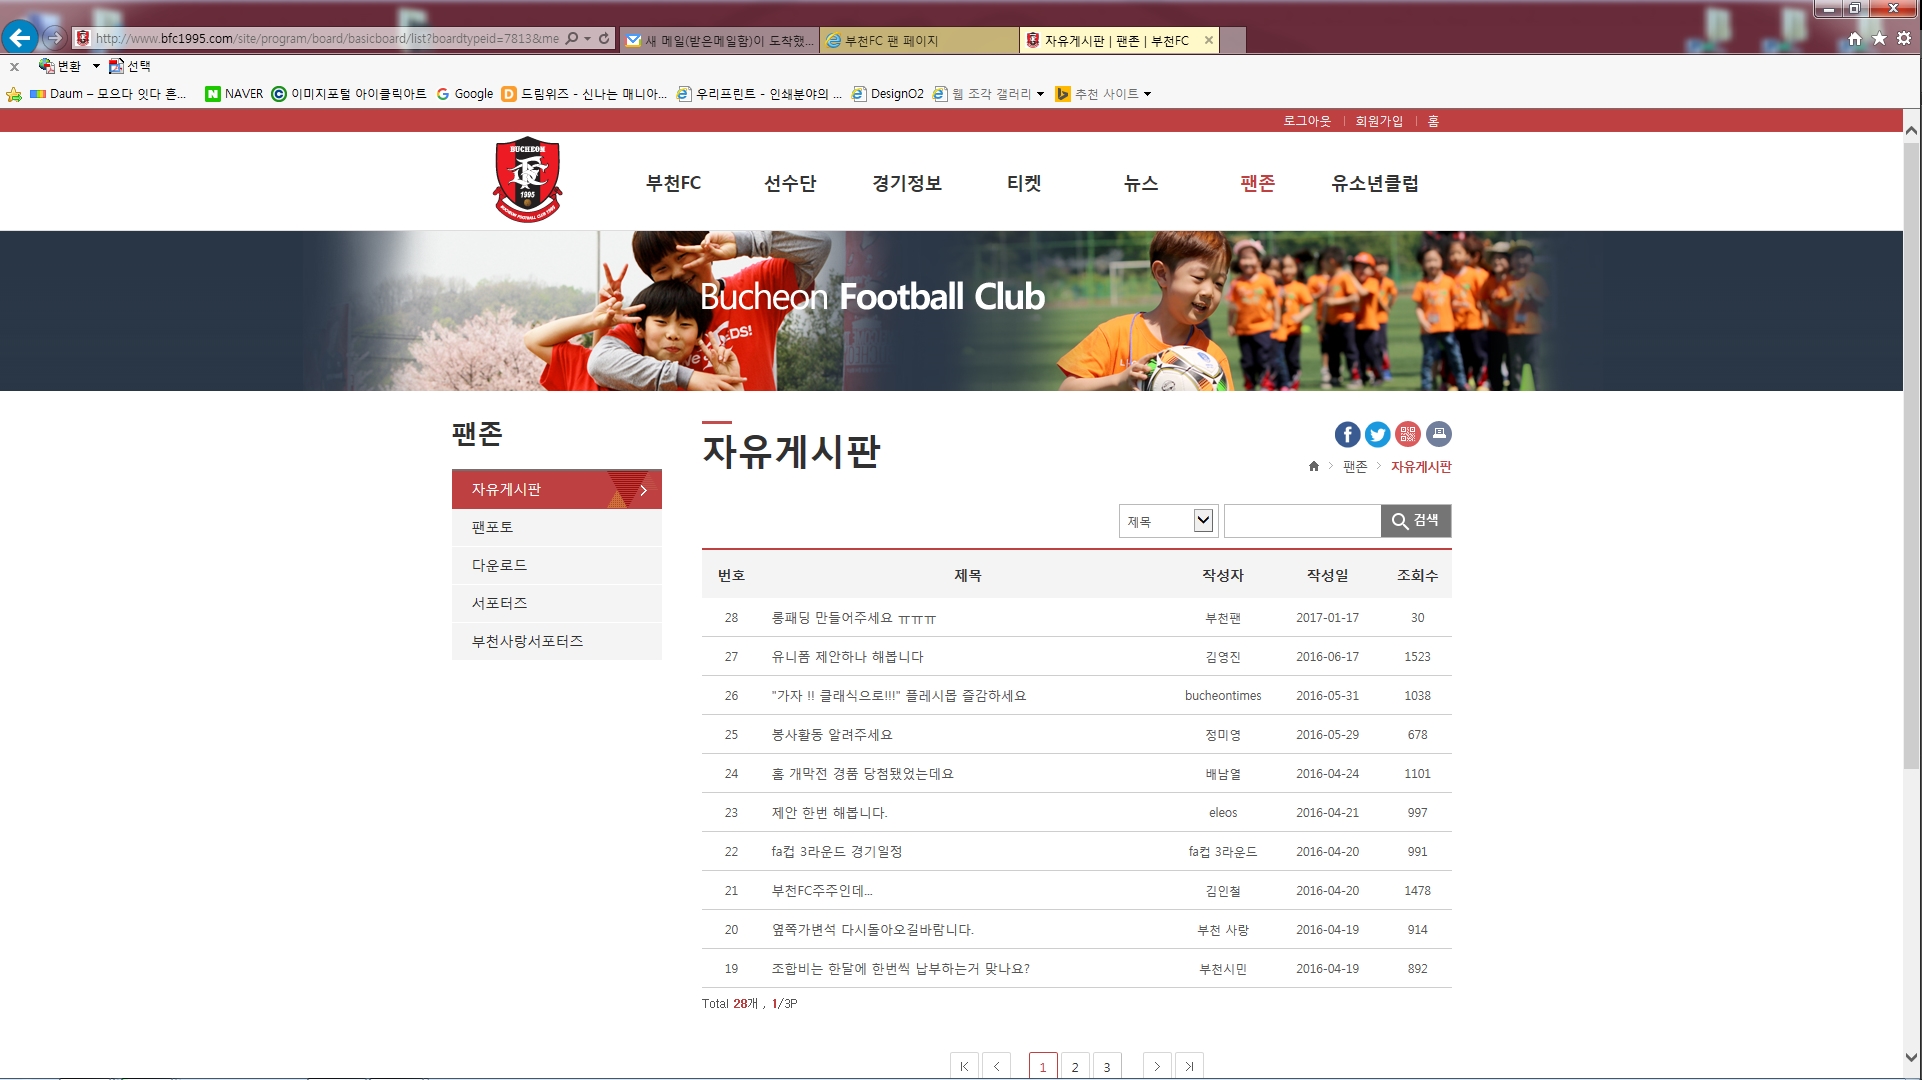Go to the last page arrow
This screenshot has height=1080, width=1922.
tap(1189, 1066)
